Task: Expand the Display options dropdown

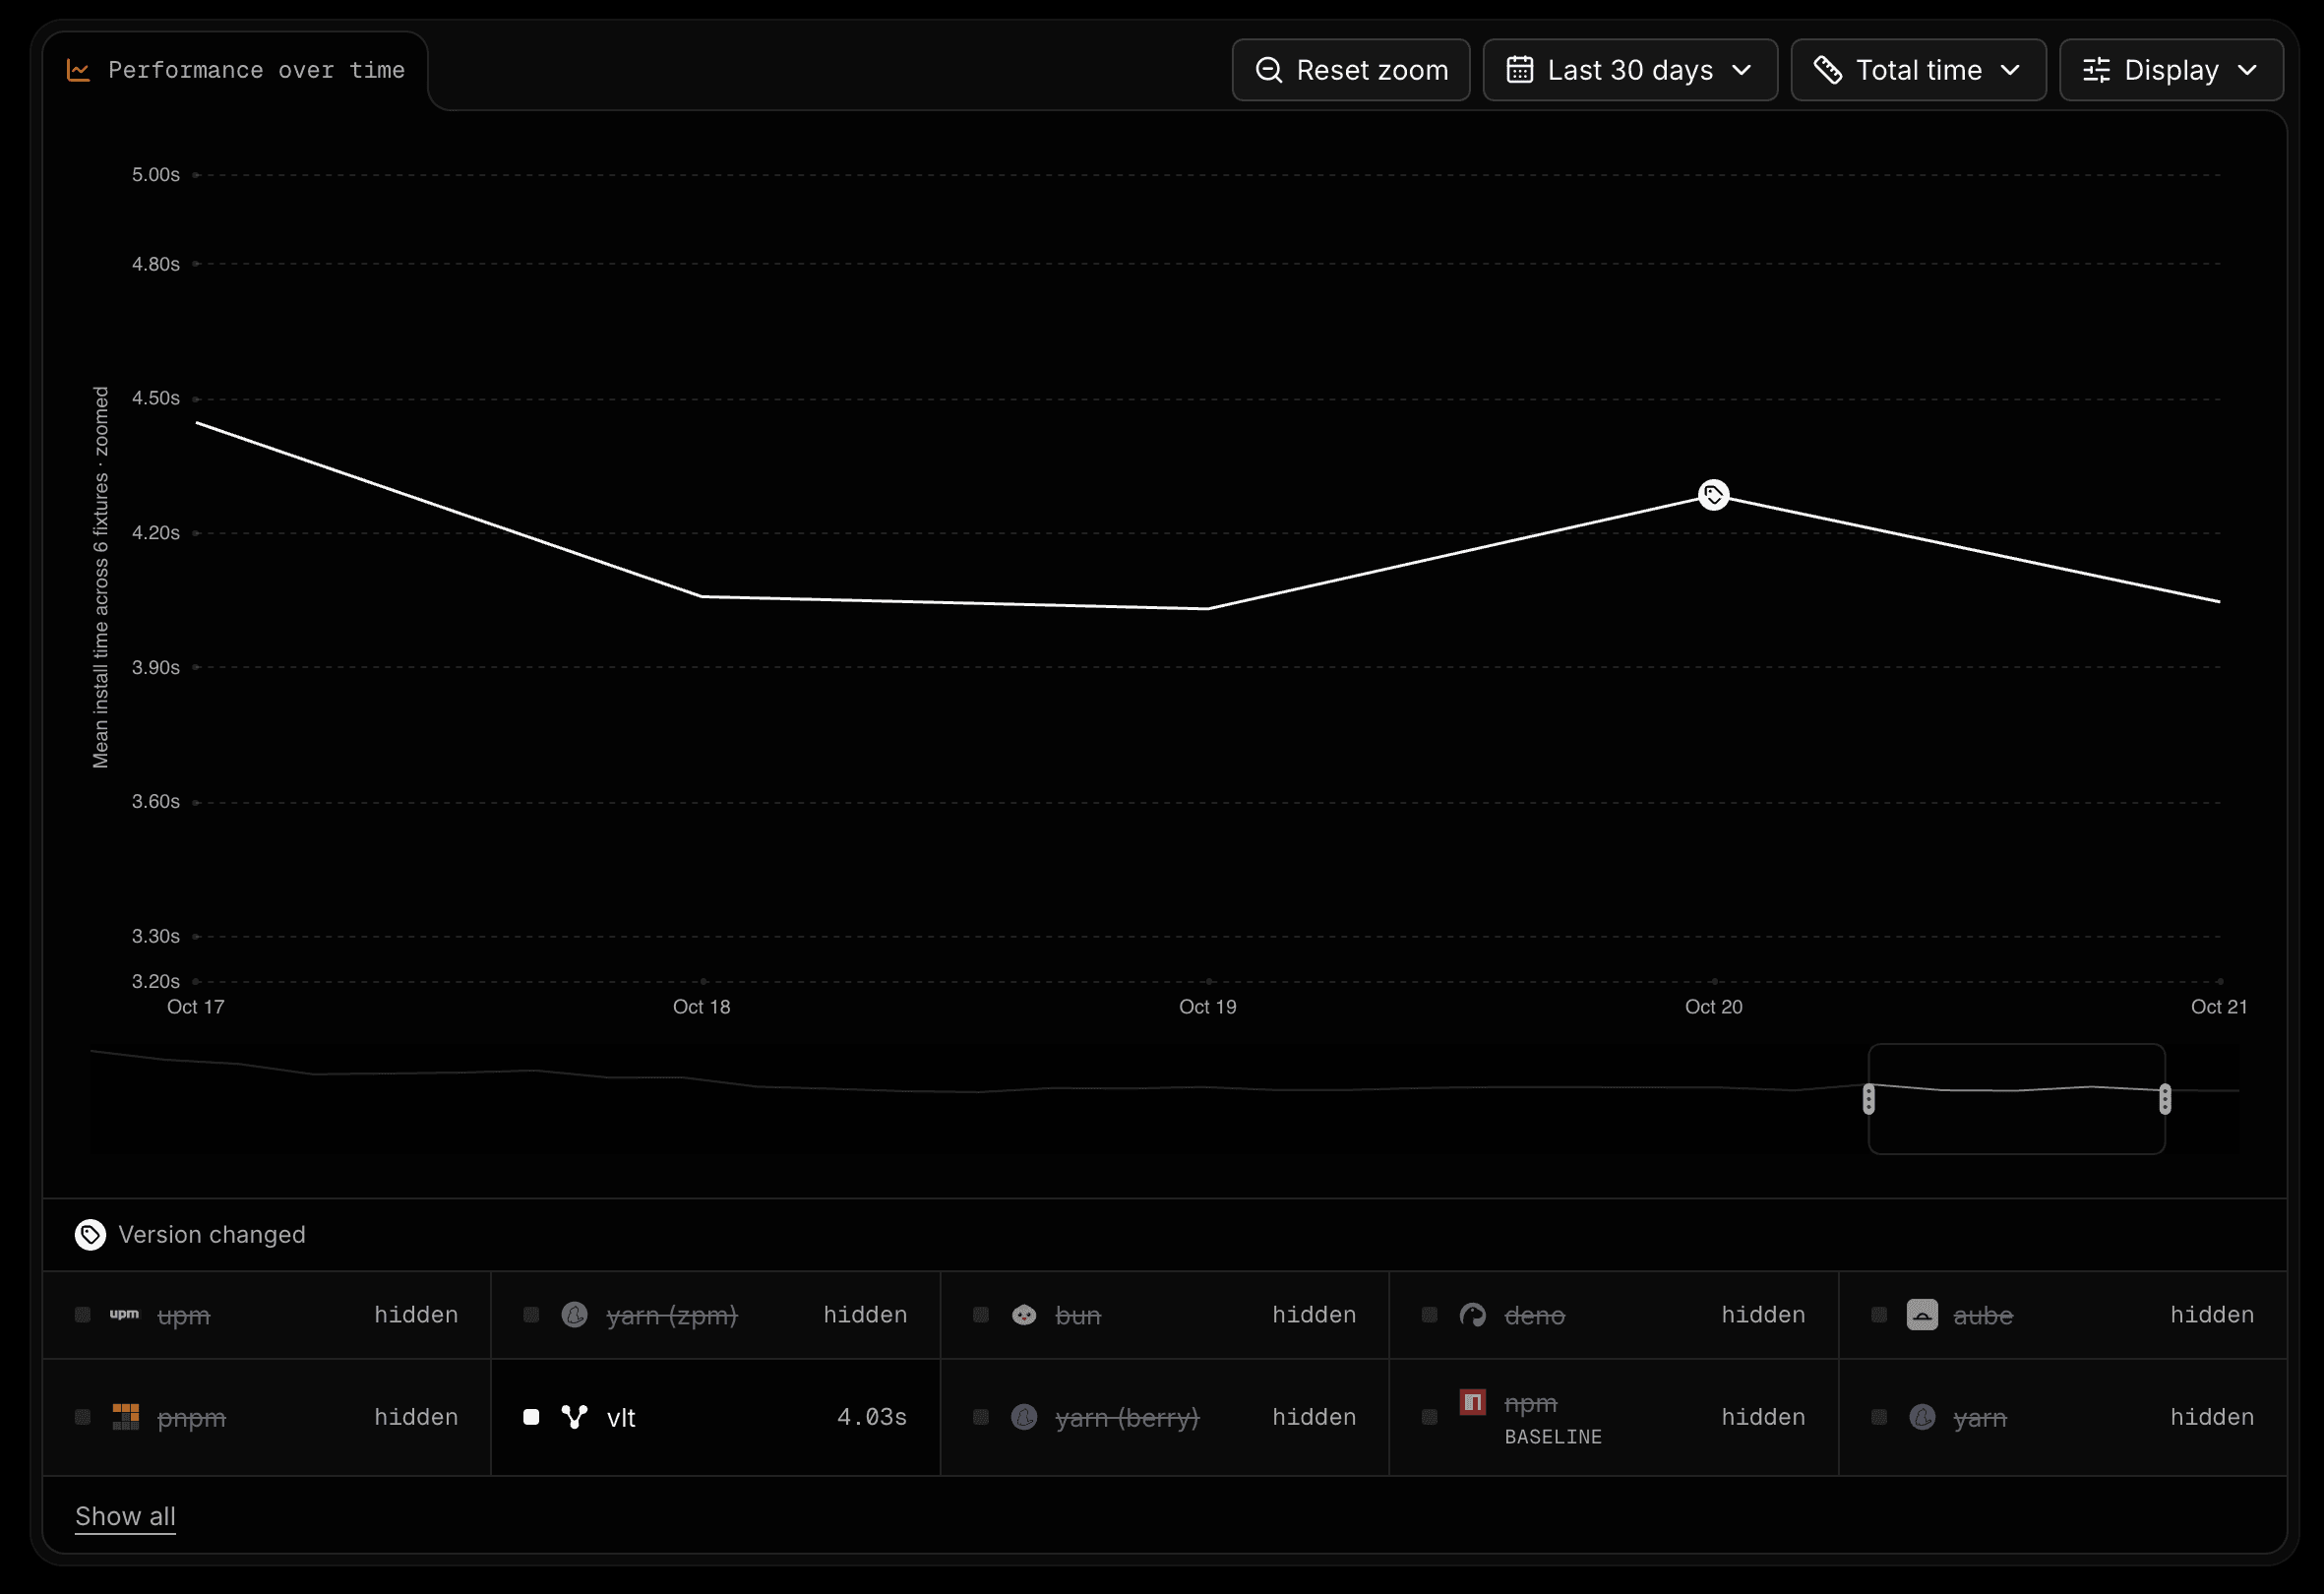Action: point(2171,70)
